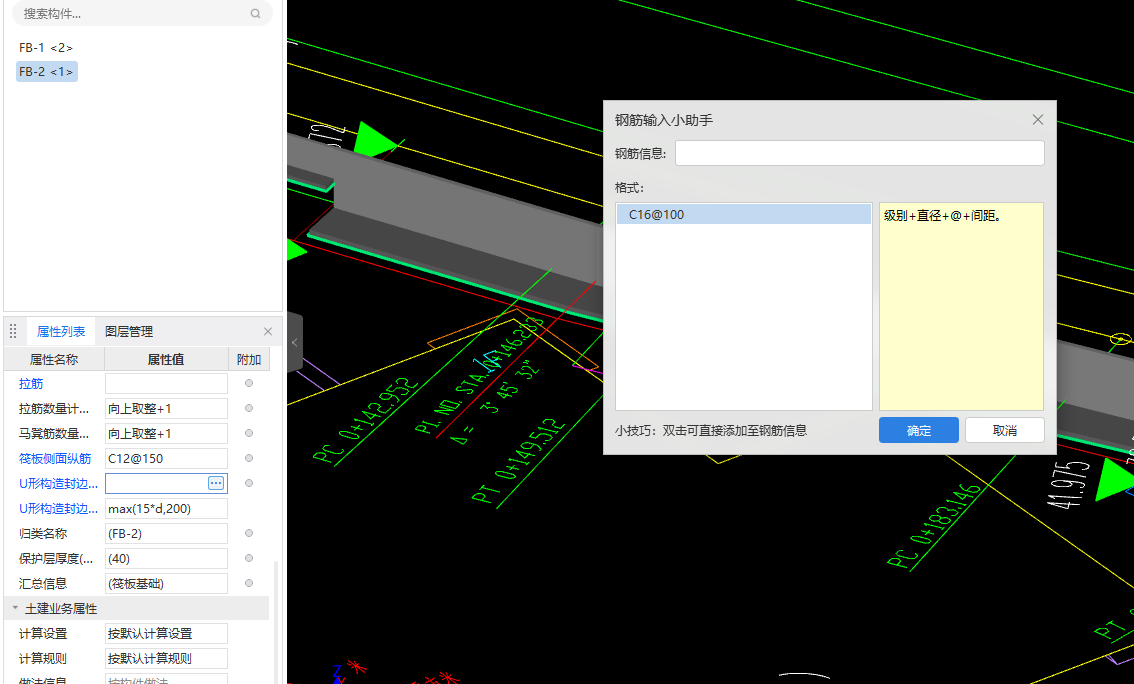Click the 保护层厚度 value (40)

pos(166,558)
